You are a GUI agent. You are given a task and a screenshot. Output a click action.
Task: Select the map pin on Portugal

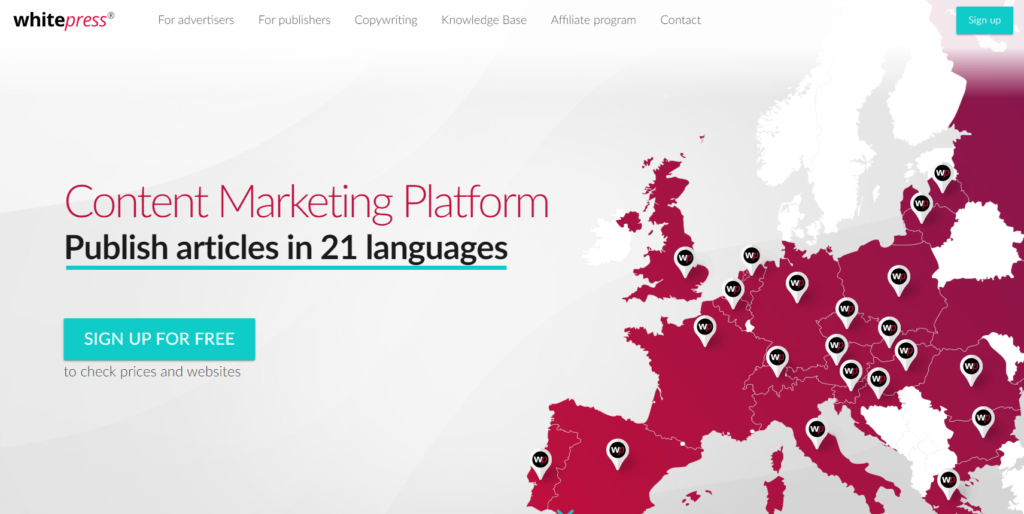pyautogui.click(x=540, y=463)
